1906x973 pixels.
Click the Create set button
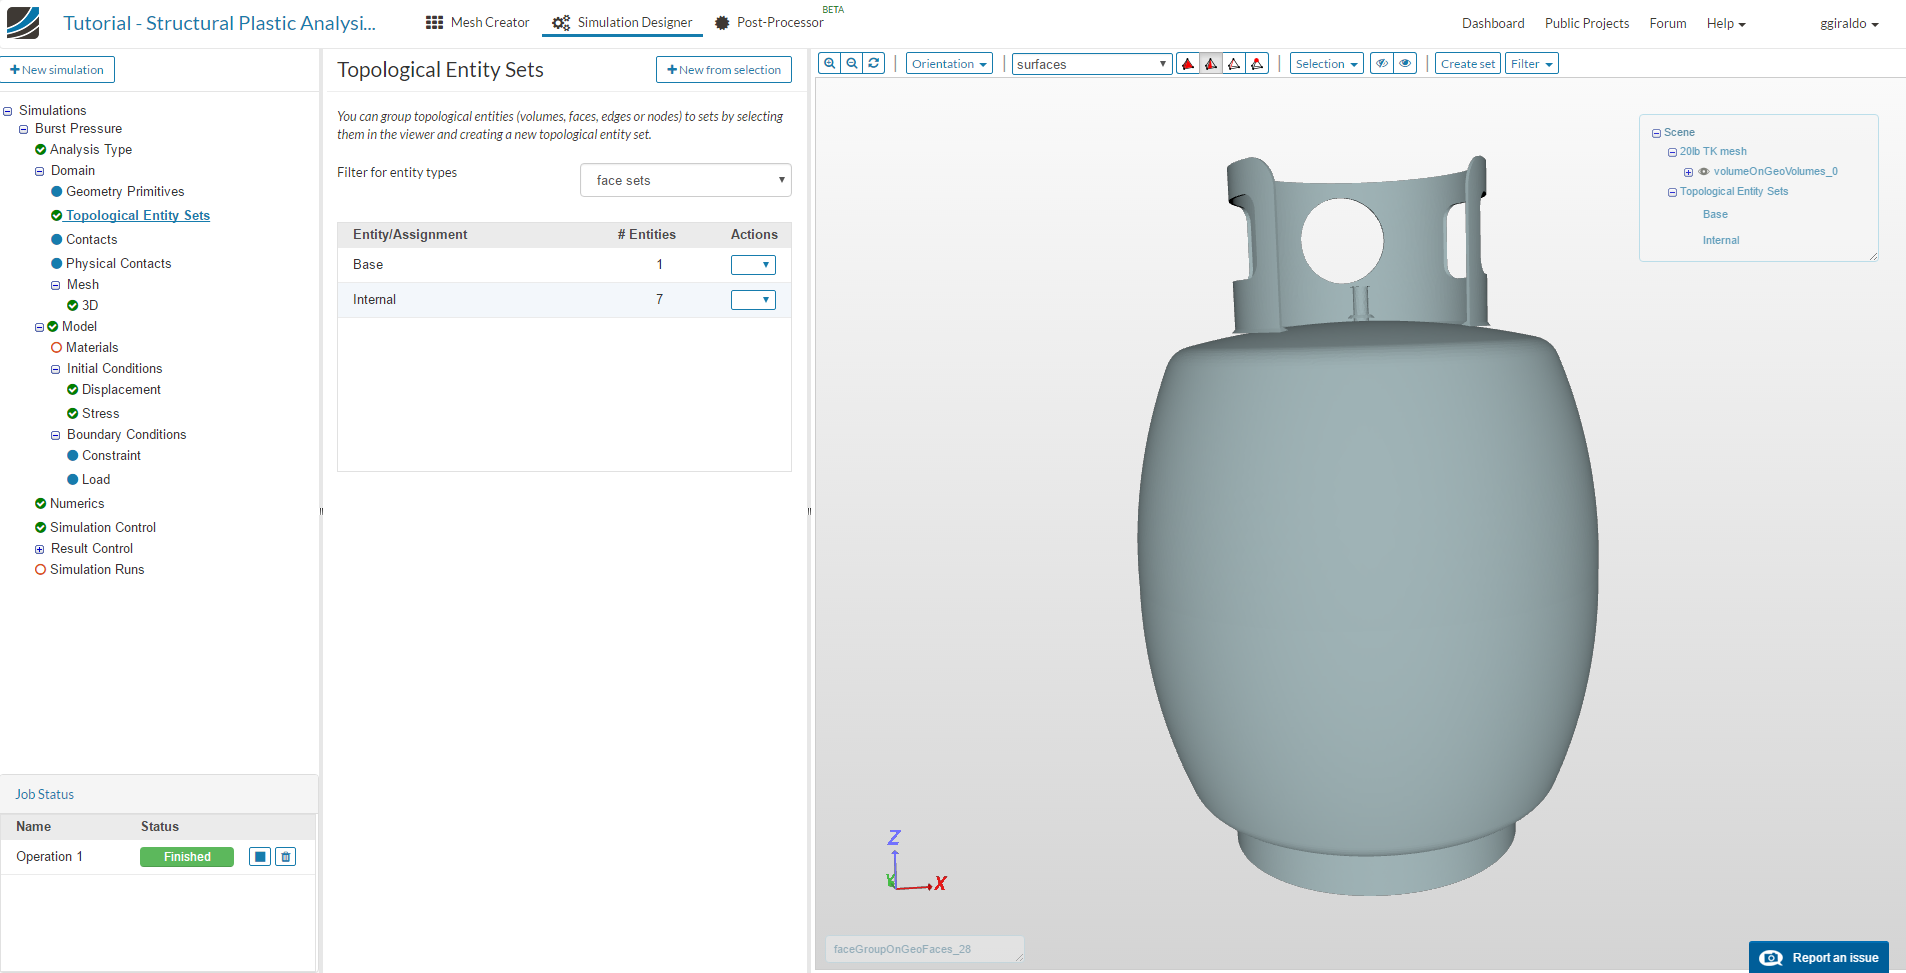1467,64
